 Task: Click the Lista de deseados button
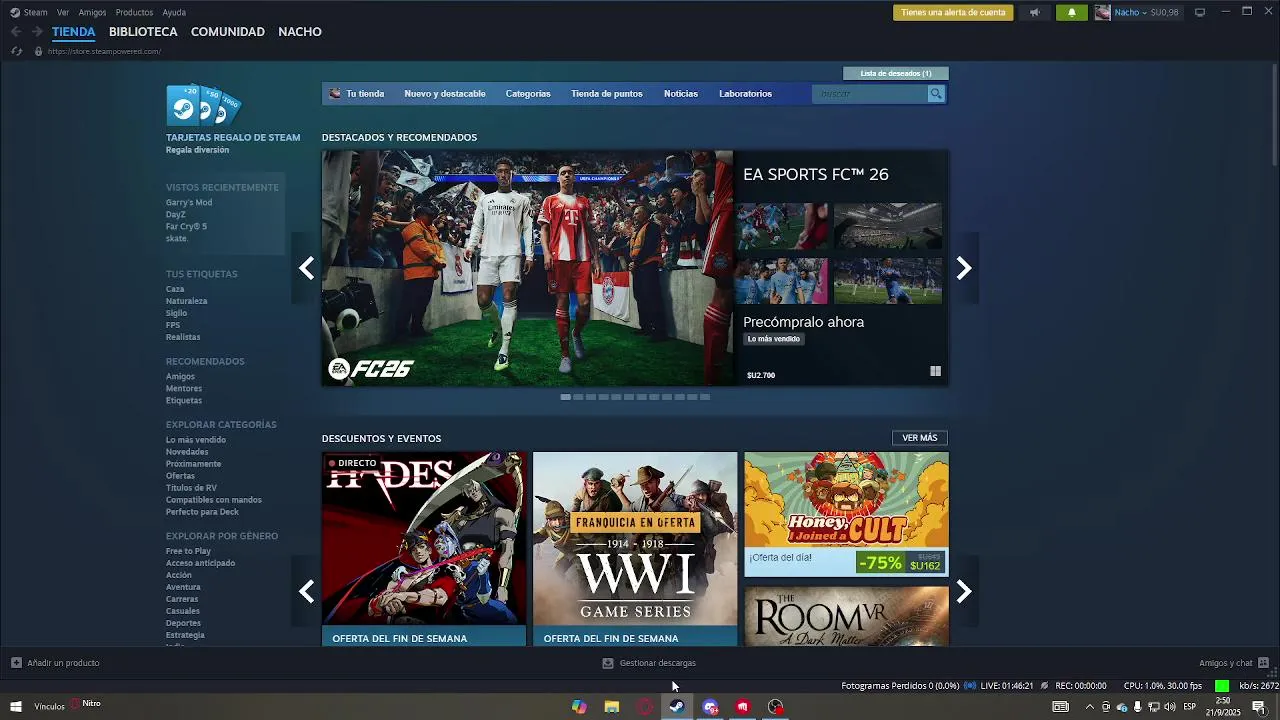coord(896,73)
